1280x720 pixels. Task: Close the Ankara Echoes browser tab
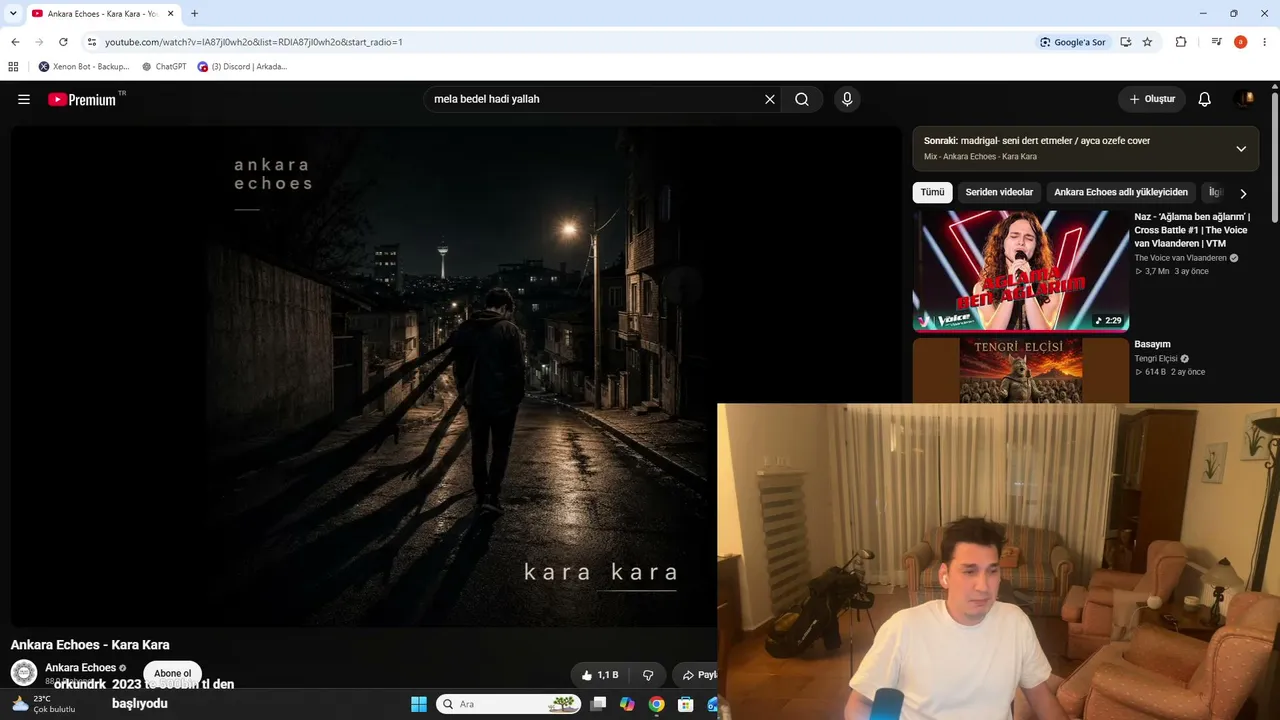click(x=171, y=14)
